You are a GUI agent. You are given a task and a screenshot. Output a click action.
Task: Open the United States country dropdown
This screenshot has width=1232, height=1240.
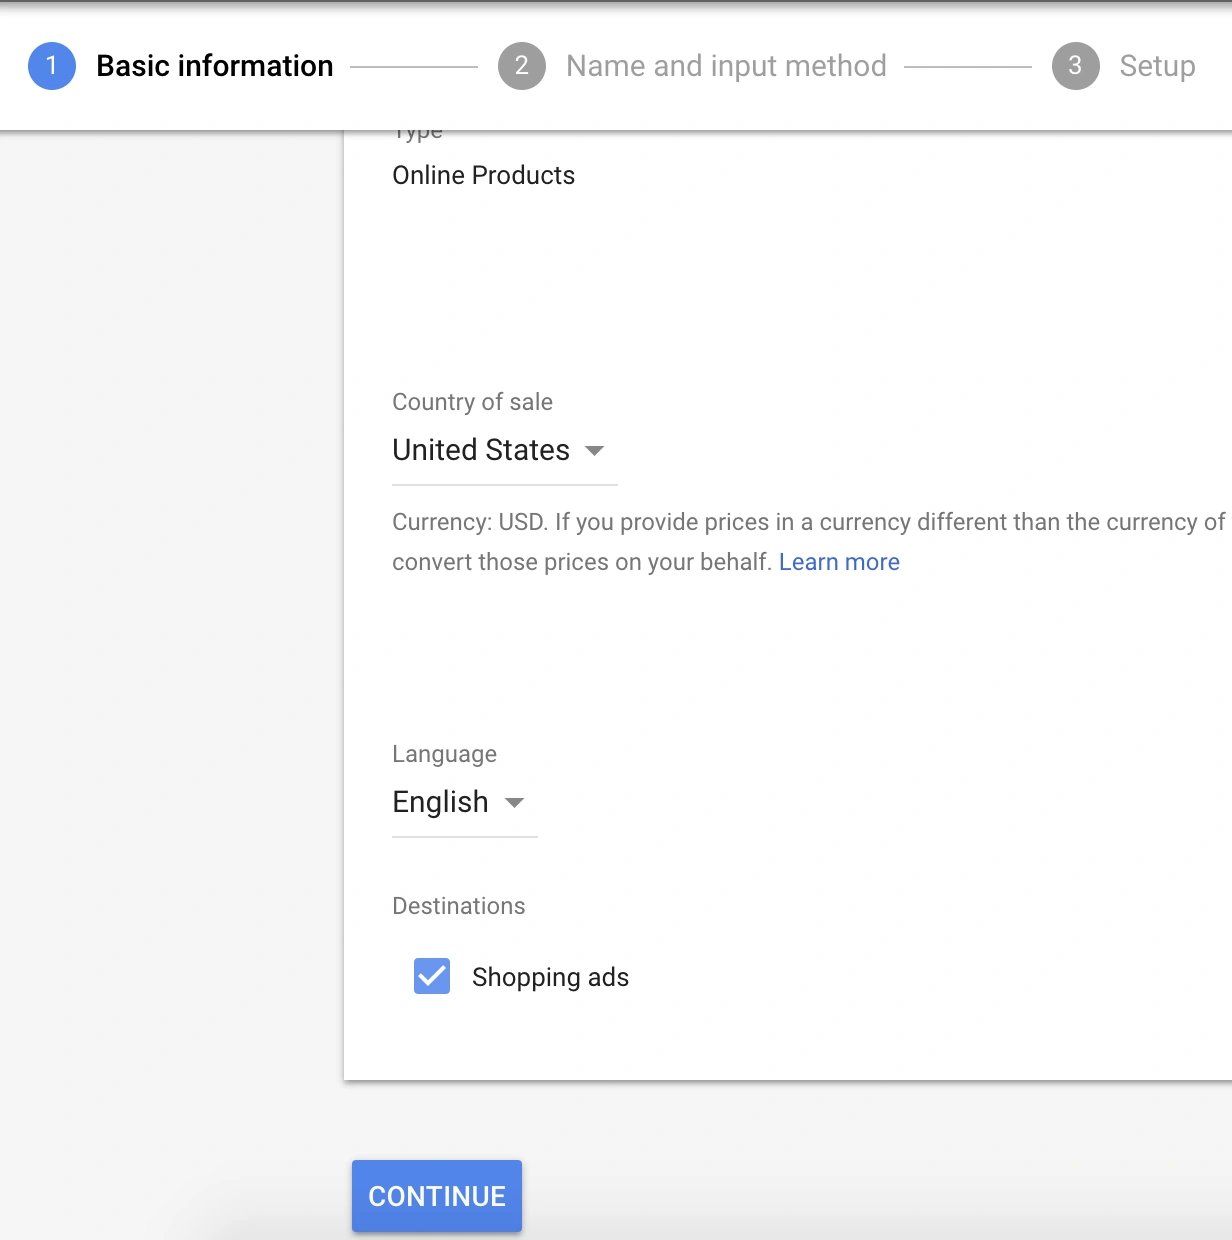tap(481, 450)
